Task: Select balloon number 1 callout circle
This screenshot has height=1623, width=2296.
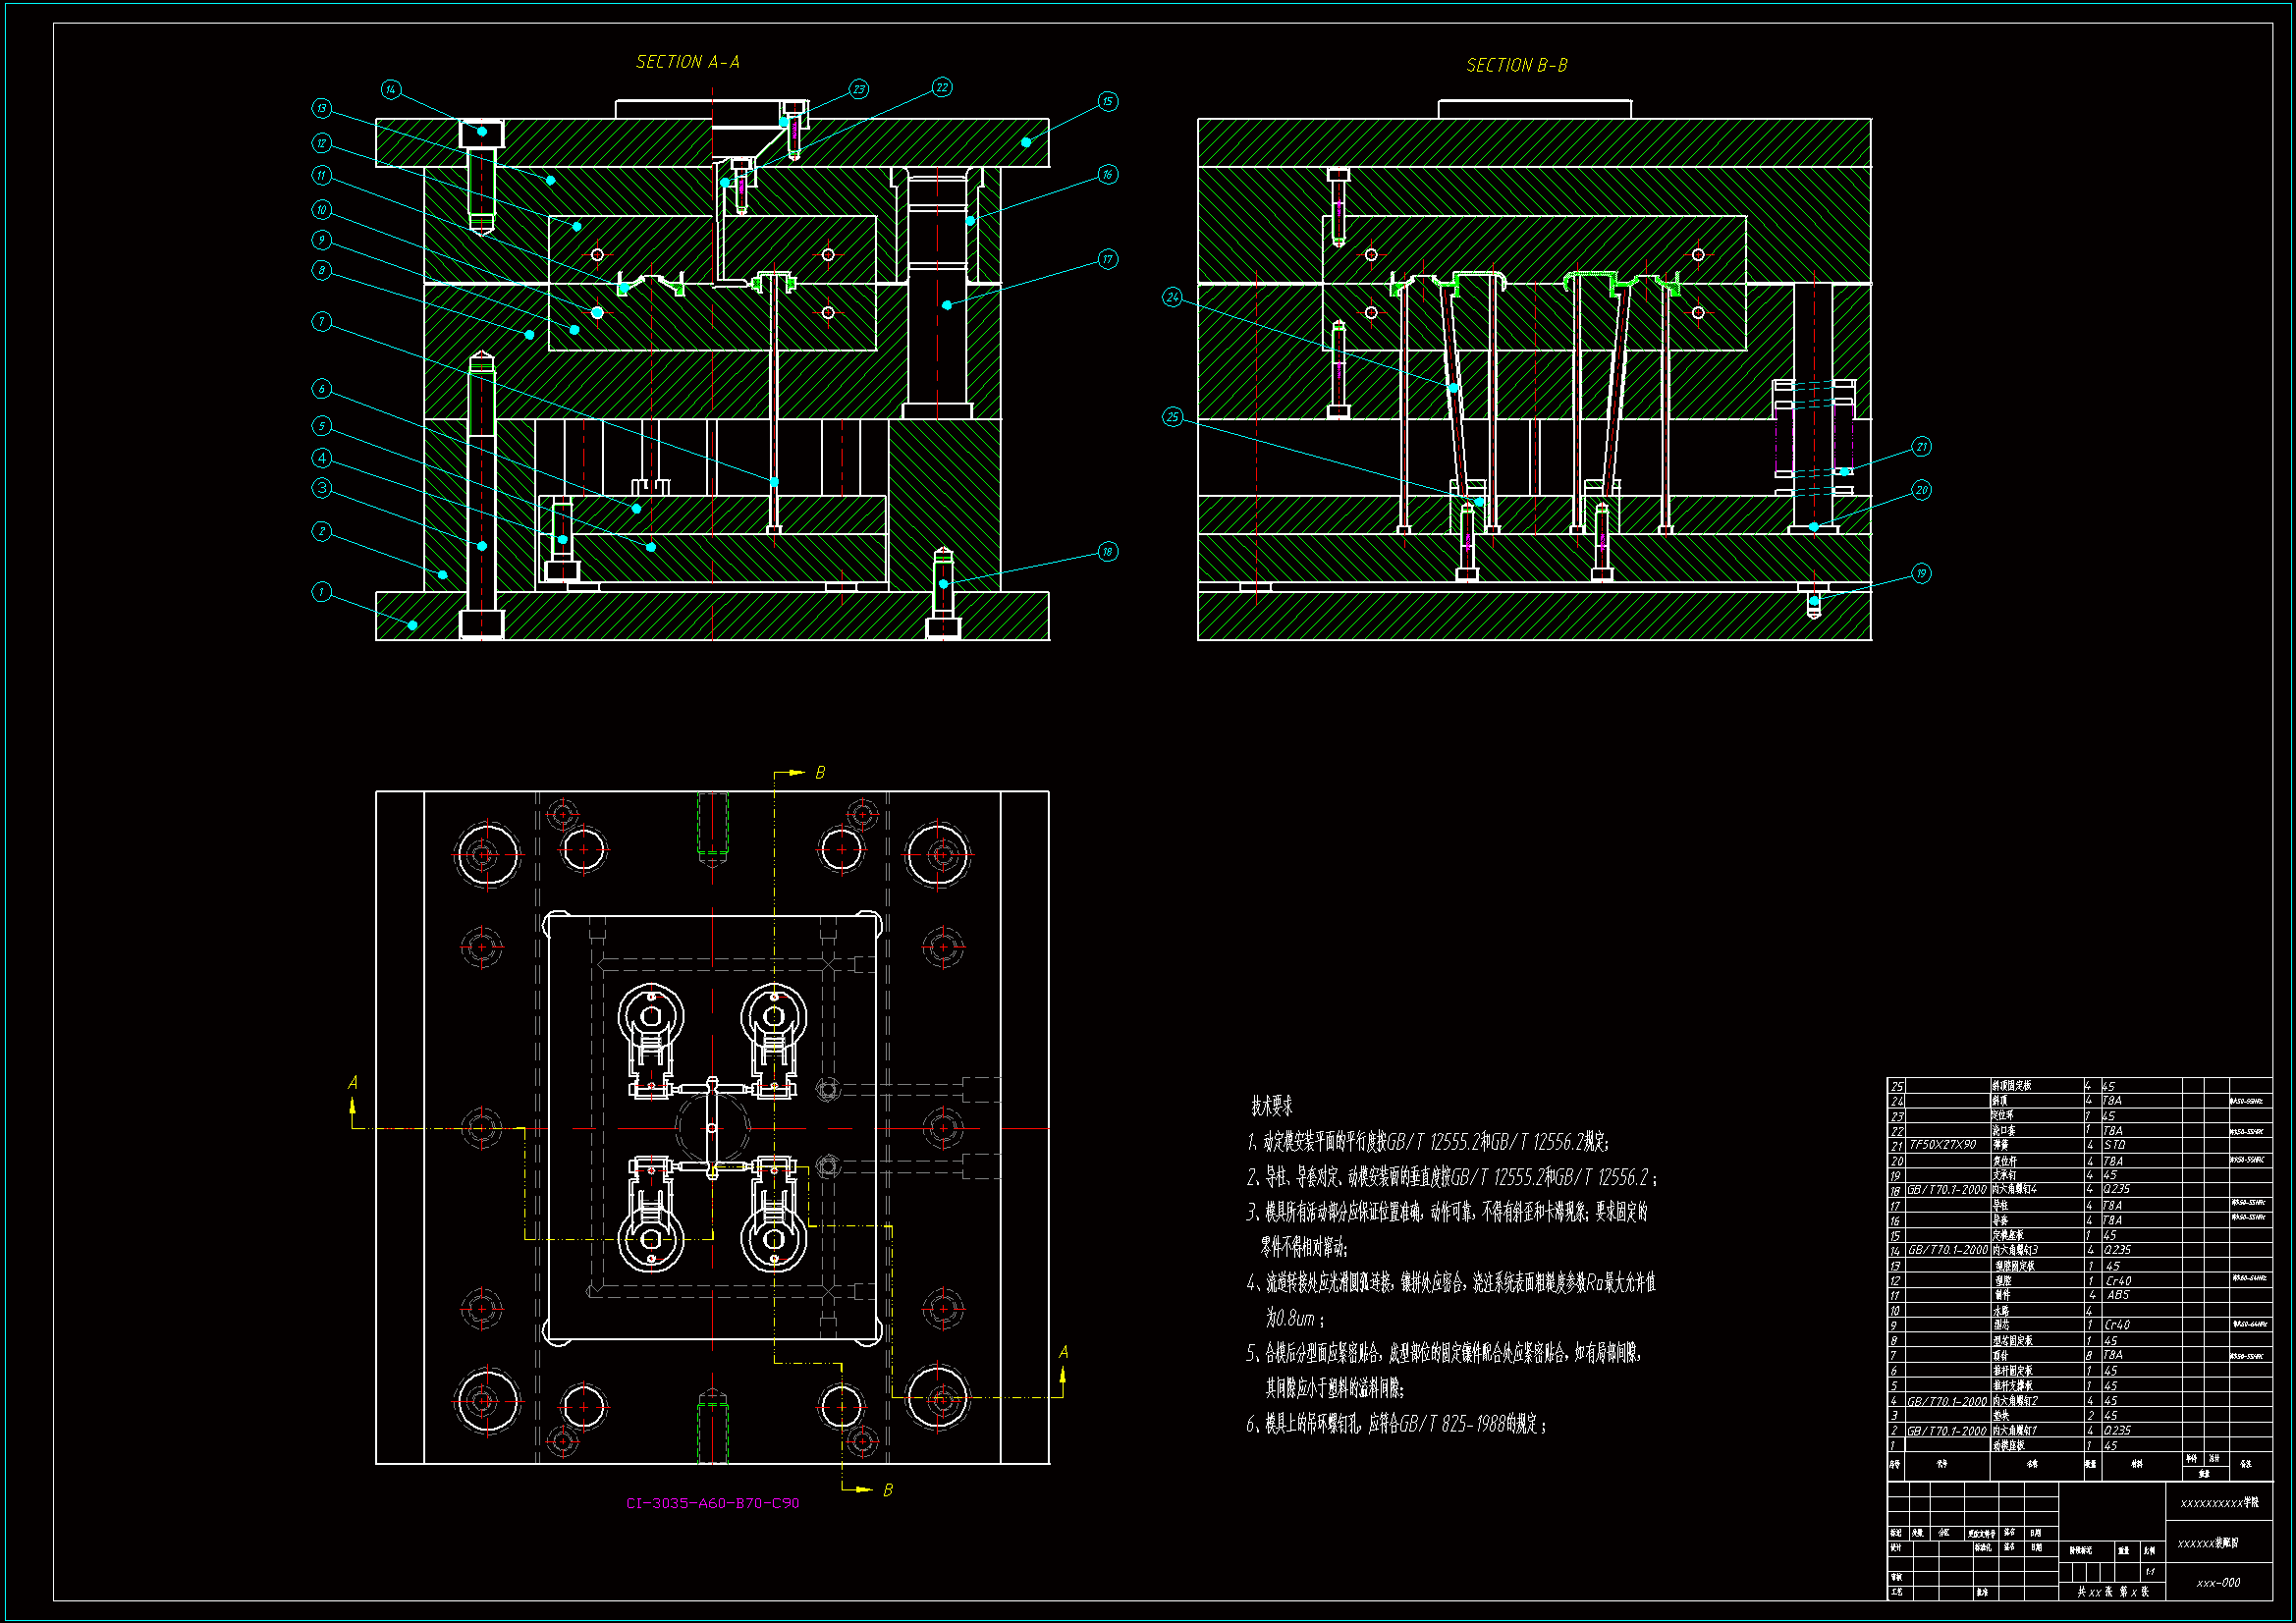Action: (x=321, y=592)
